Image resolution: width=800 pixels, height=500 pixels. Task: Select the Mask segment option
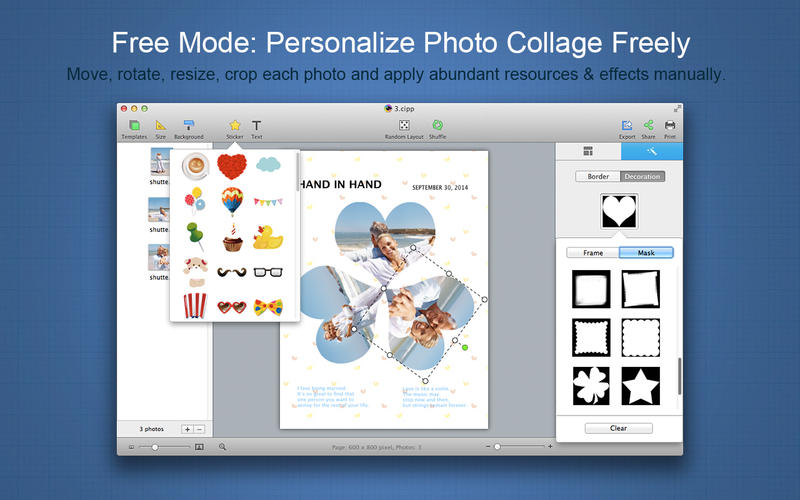coord(645,253)
